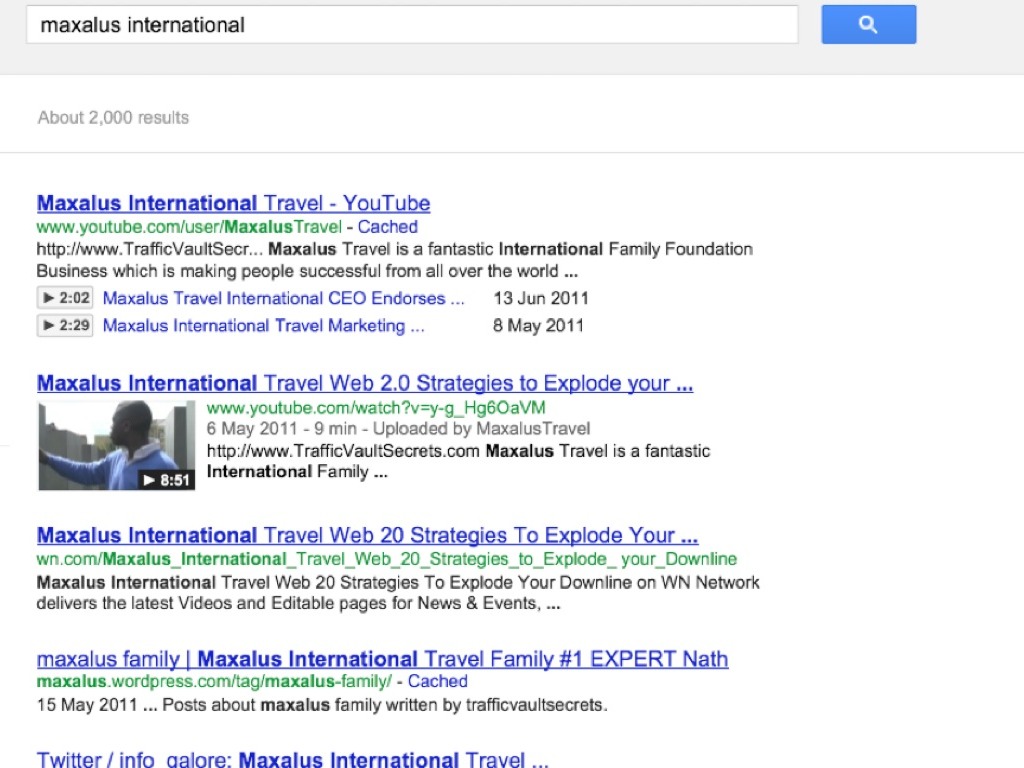View Cached copy of maxalus.wordpress.com result
1024x768 pixels.
pyautogui.click(x=437, y=681)
